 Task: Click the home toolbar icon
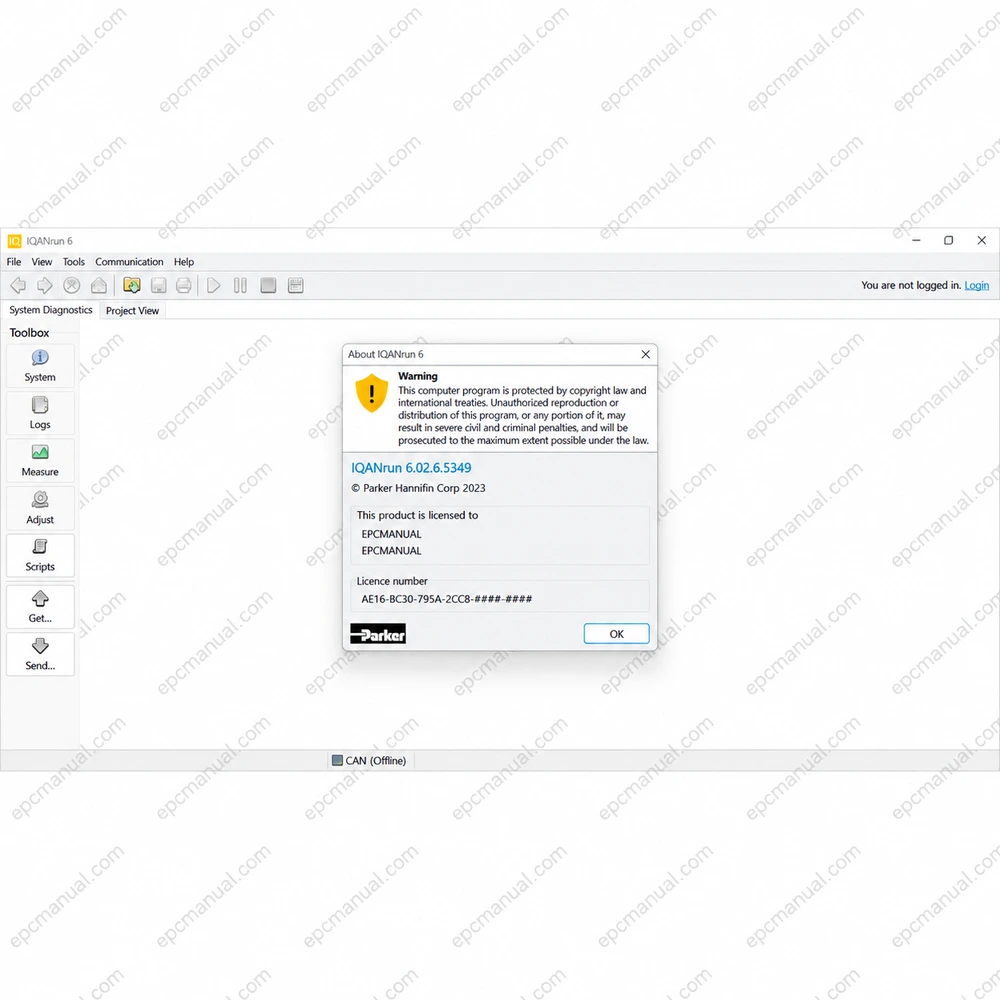coord(99,285)
